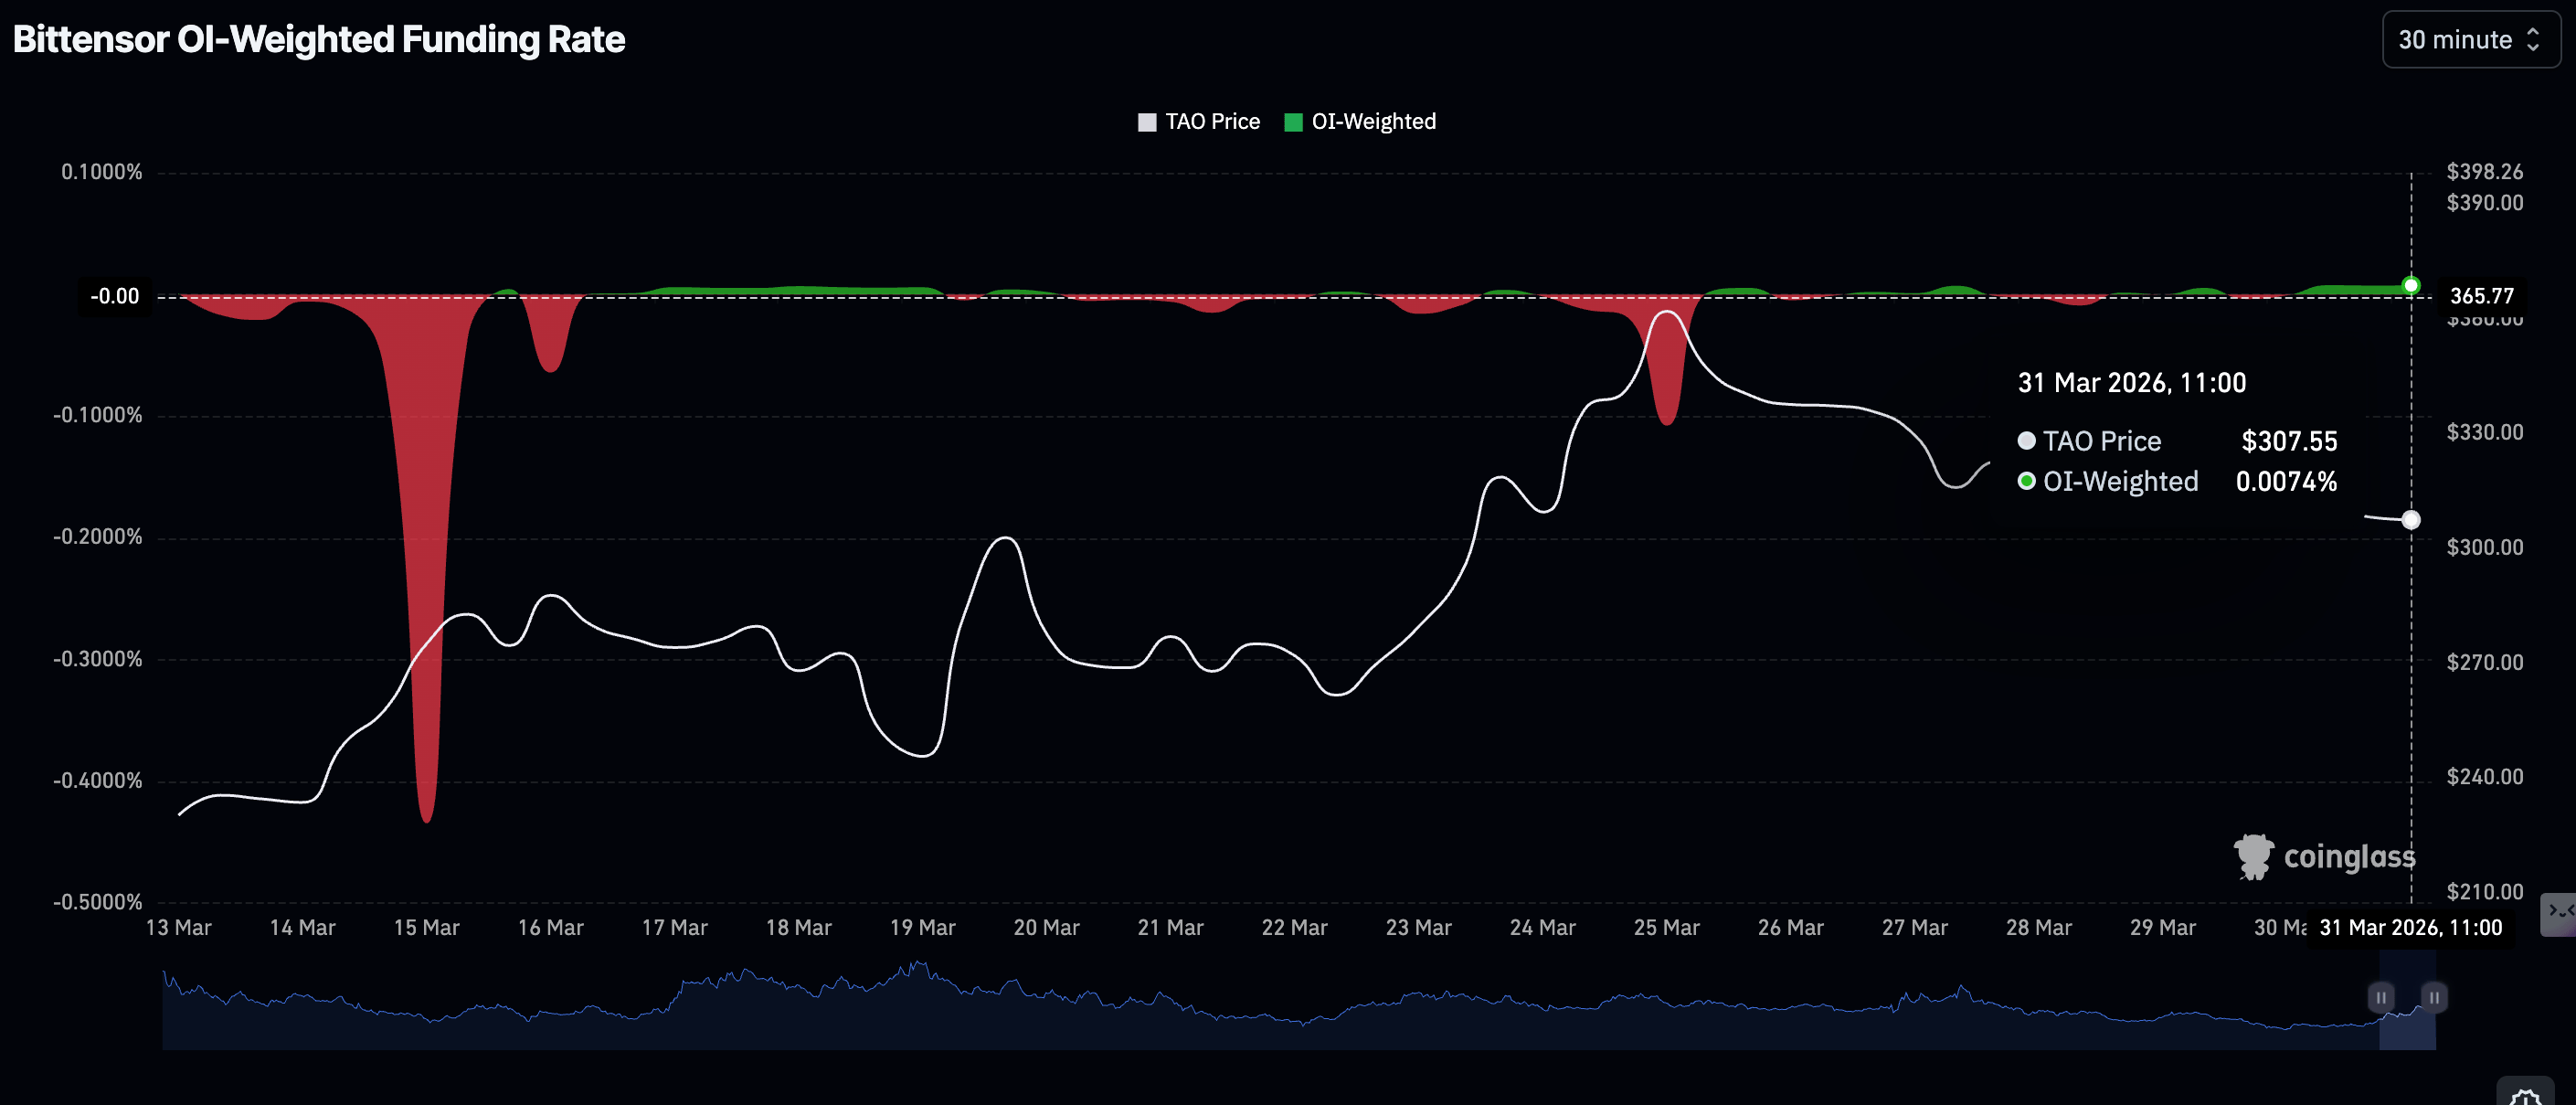Screen dimensions: 2576x1105
Task: Click the Bittensor OI-Weighted Funding Rate title
Action: pyautogui.click(x=319, y=40)
